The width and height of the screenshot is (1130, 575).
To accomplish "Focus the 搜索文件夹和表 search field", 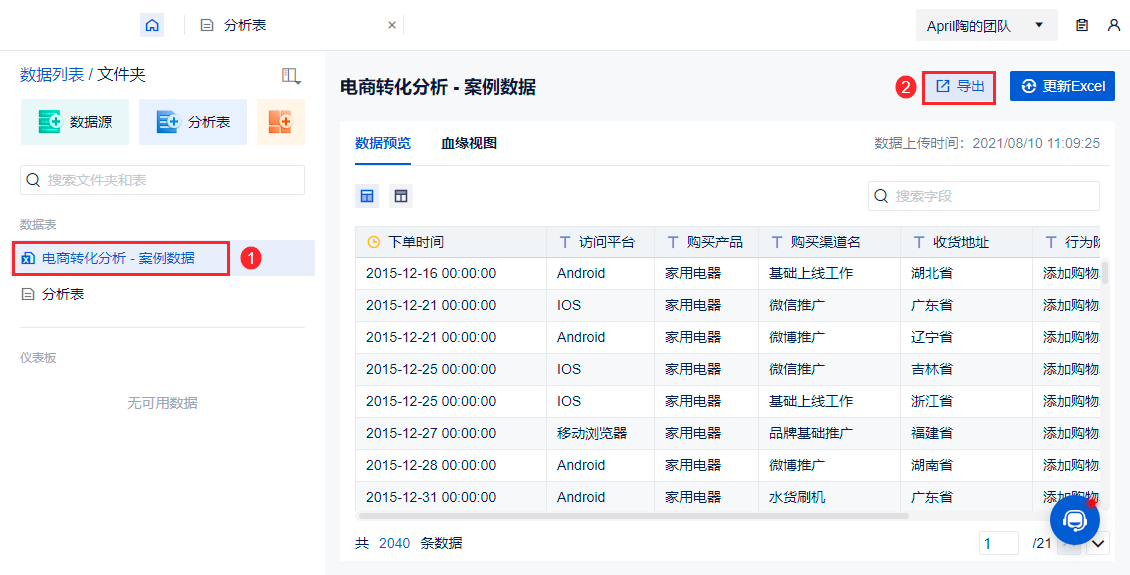I will coord(162,180).
